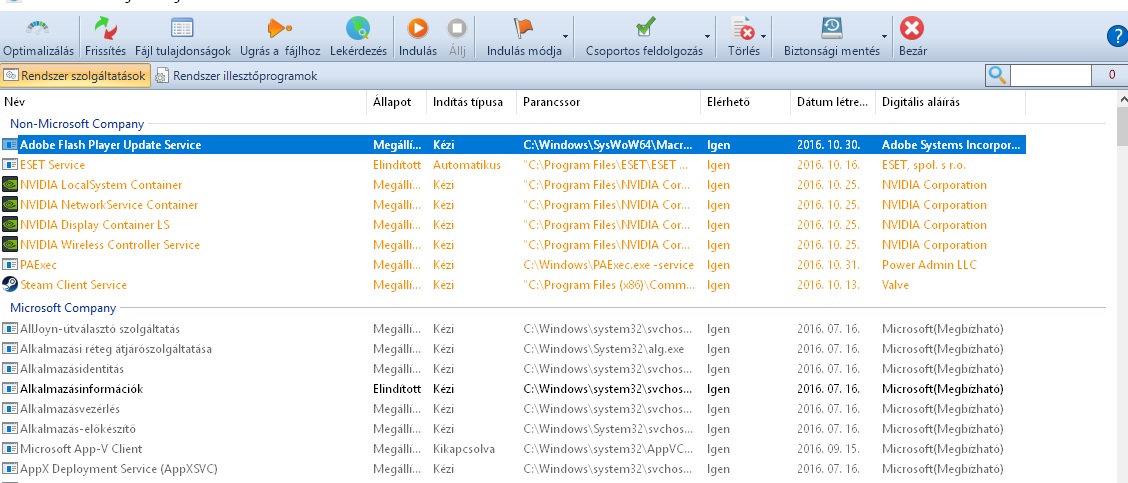The height and width of the screenshot is (483, 1128).
Task: Click the Microsoft App-V Client row icon
Action: pos(10,449)
